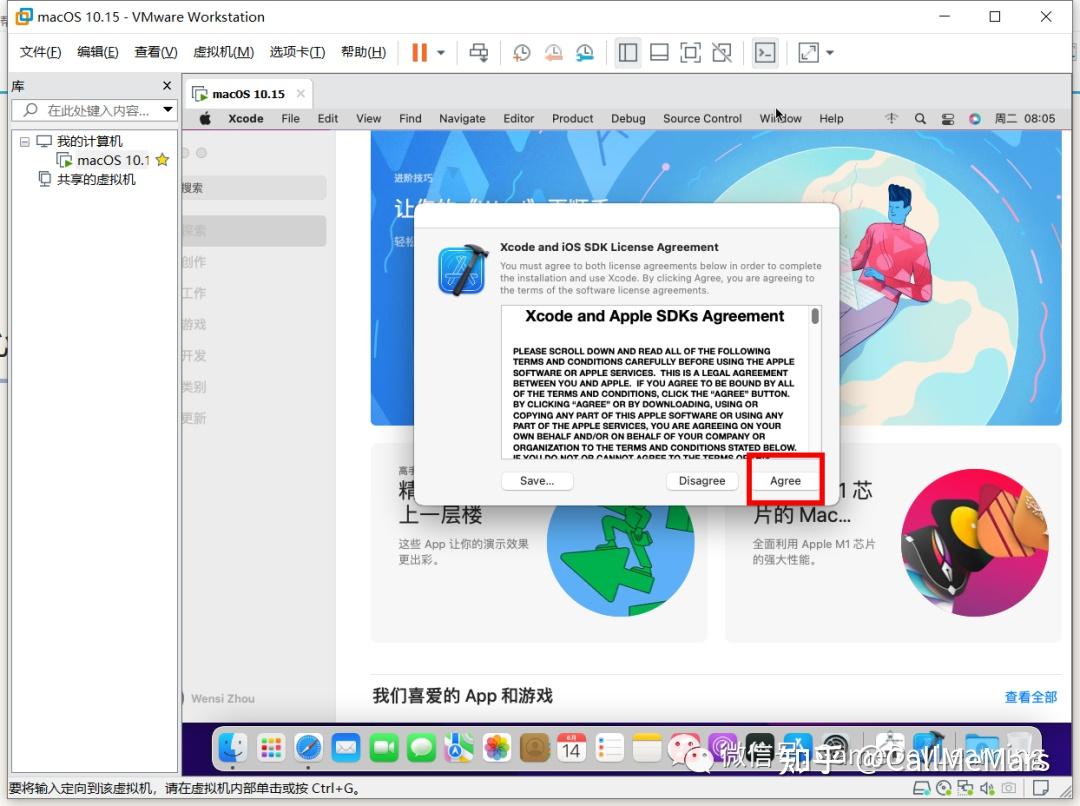Click the network adapter icon in status bar
1080x806 pixels.
(x=966, y=788)
